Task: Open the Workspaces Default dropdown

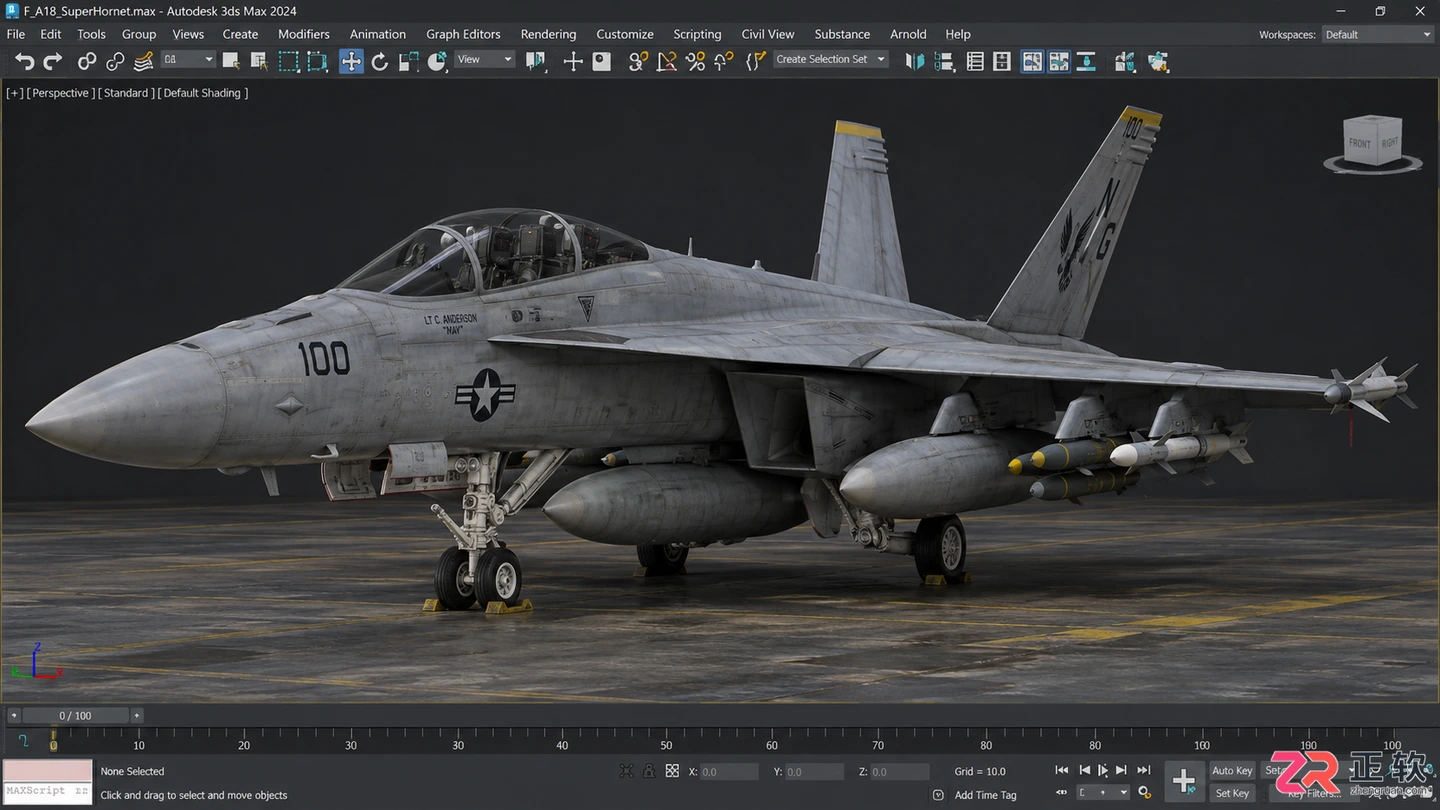Action: click(x=1378, y=35)
